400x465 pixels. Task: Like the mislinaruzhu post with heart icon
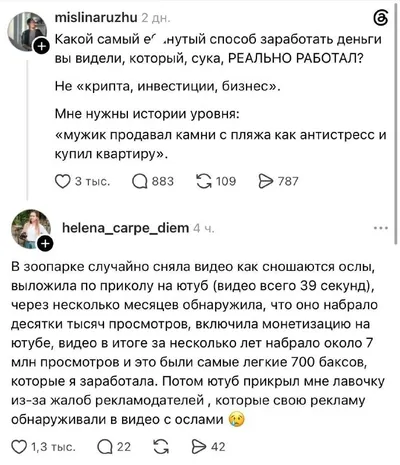click(x=63, y=181)
